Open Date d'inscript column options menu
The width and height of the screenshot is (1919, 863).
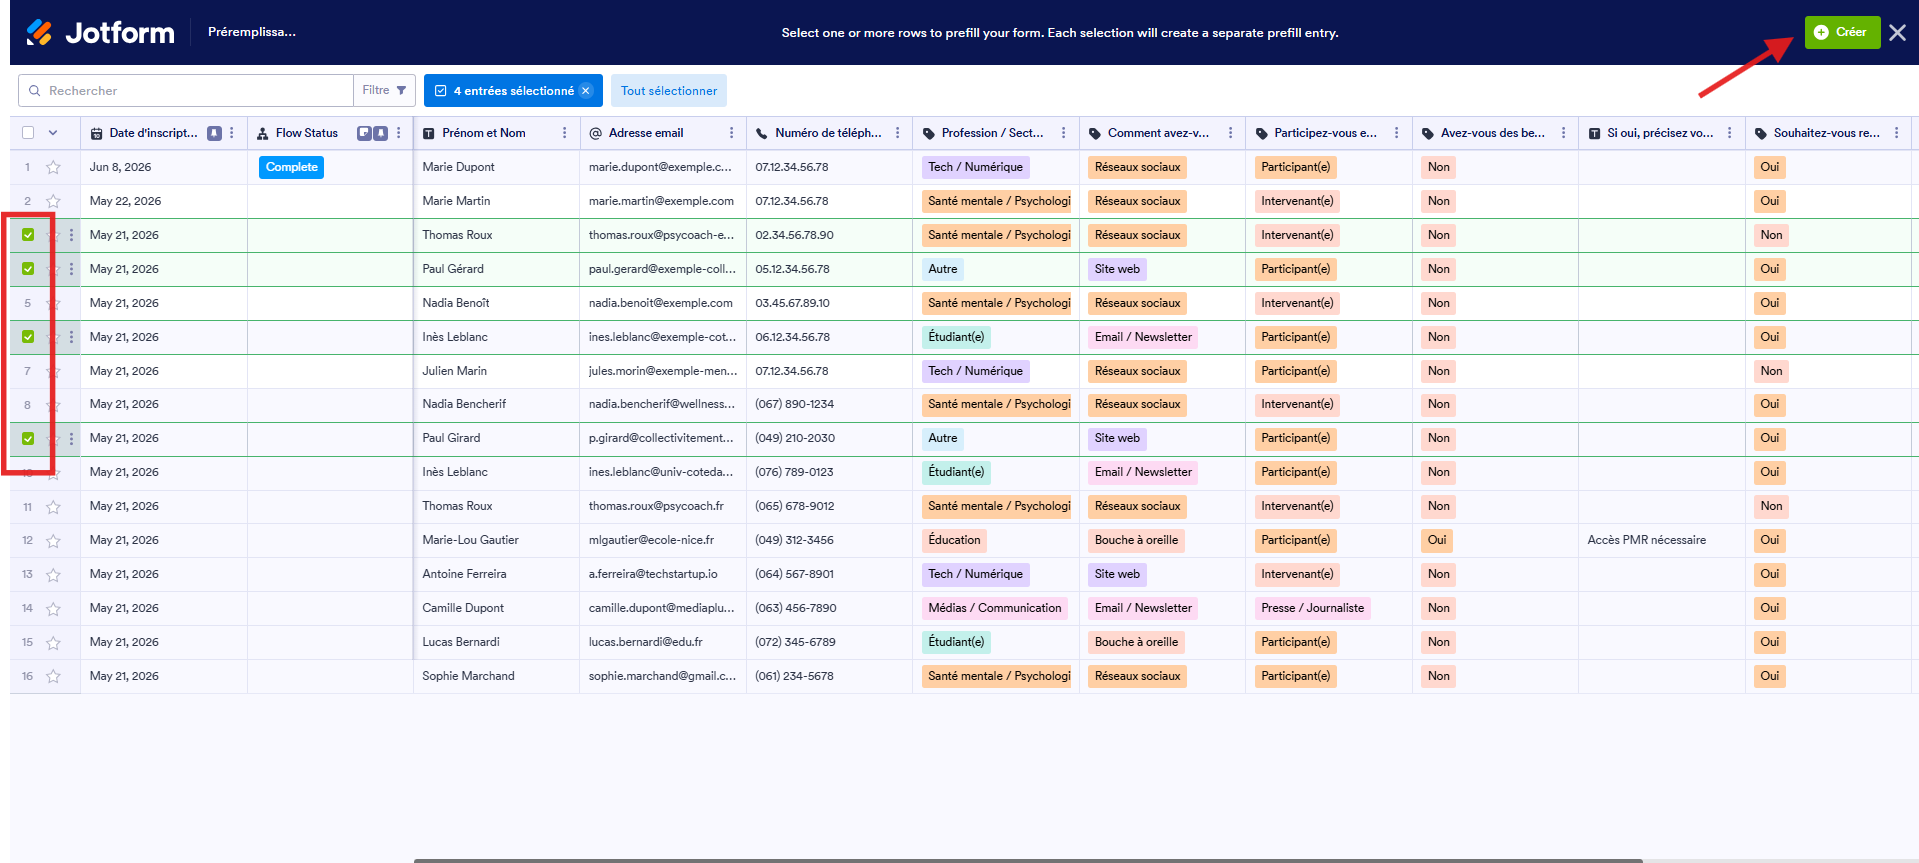[232, 133]
